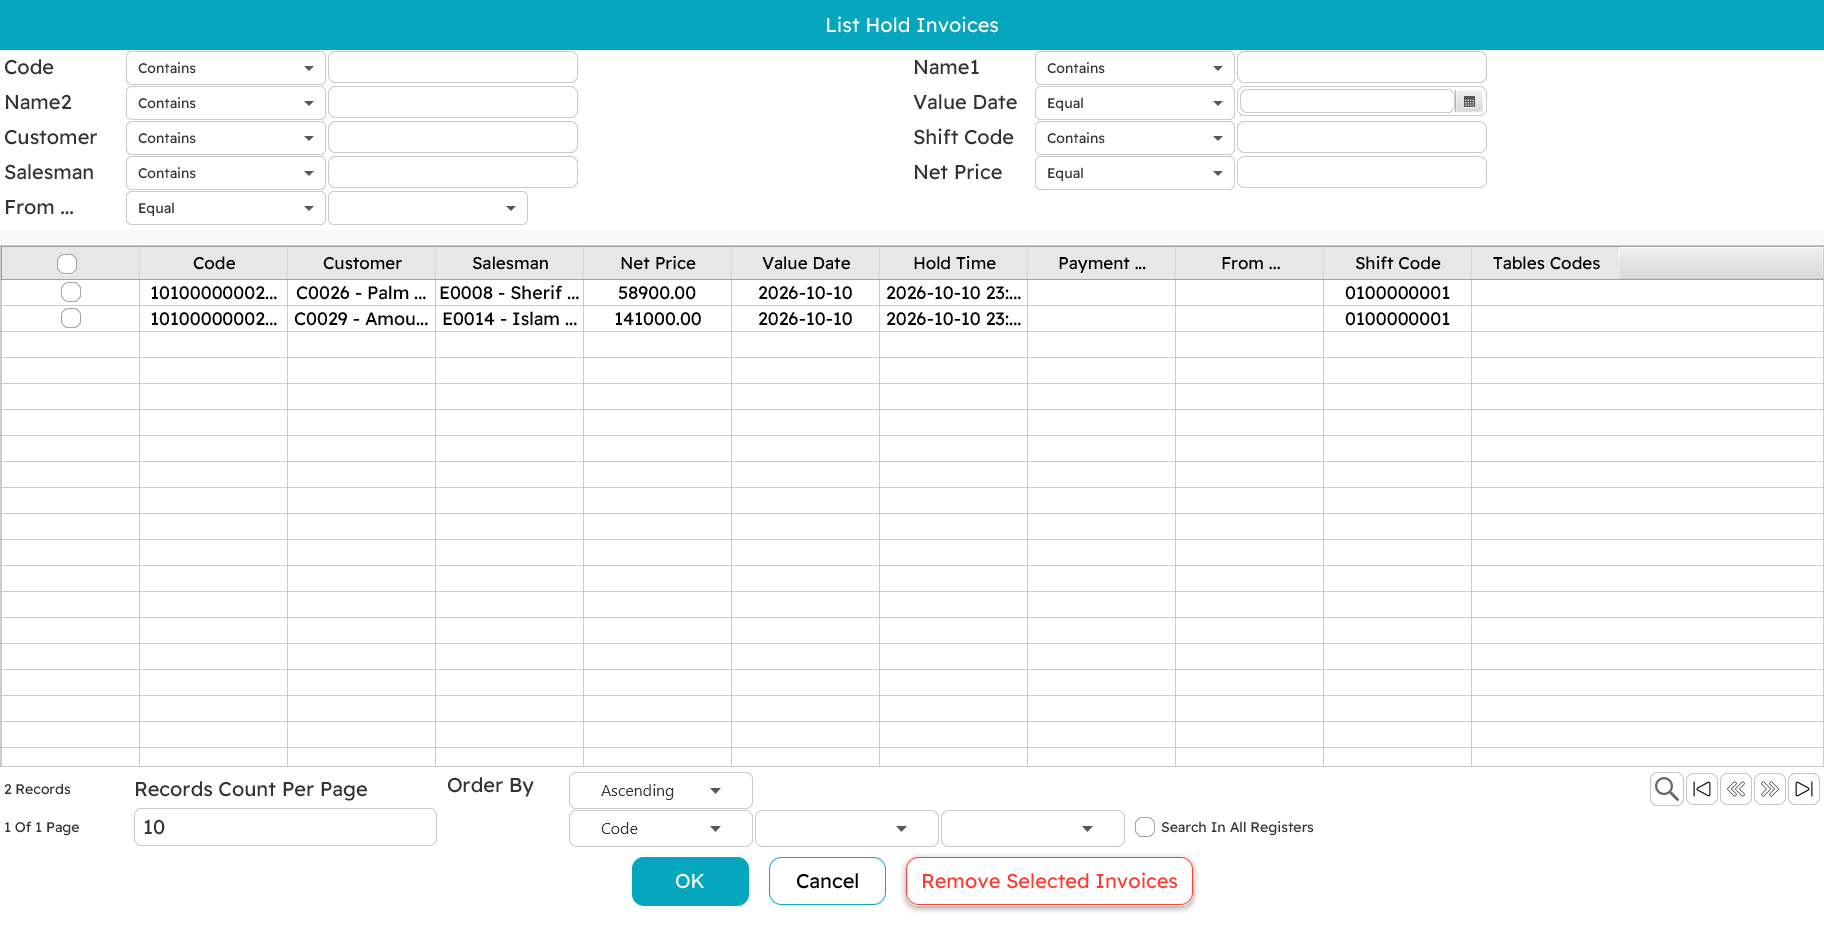Open the Net Price operator dropdown
The image size is (1824, 929).
1135,173
